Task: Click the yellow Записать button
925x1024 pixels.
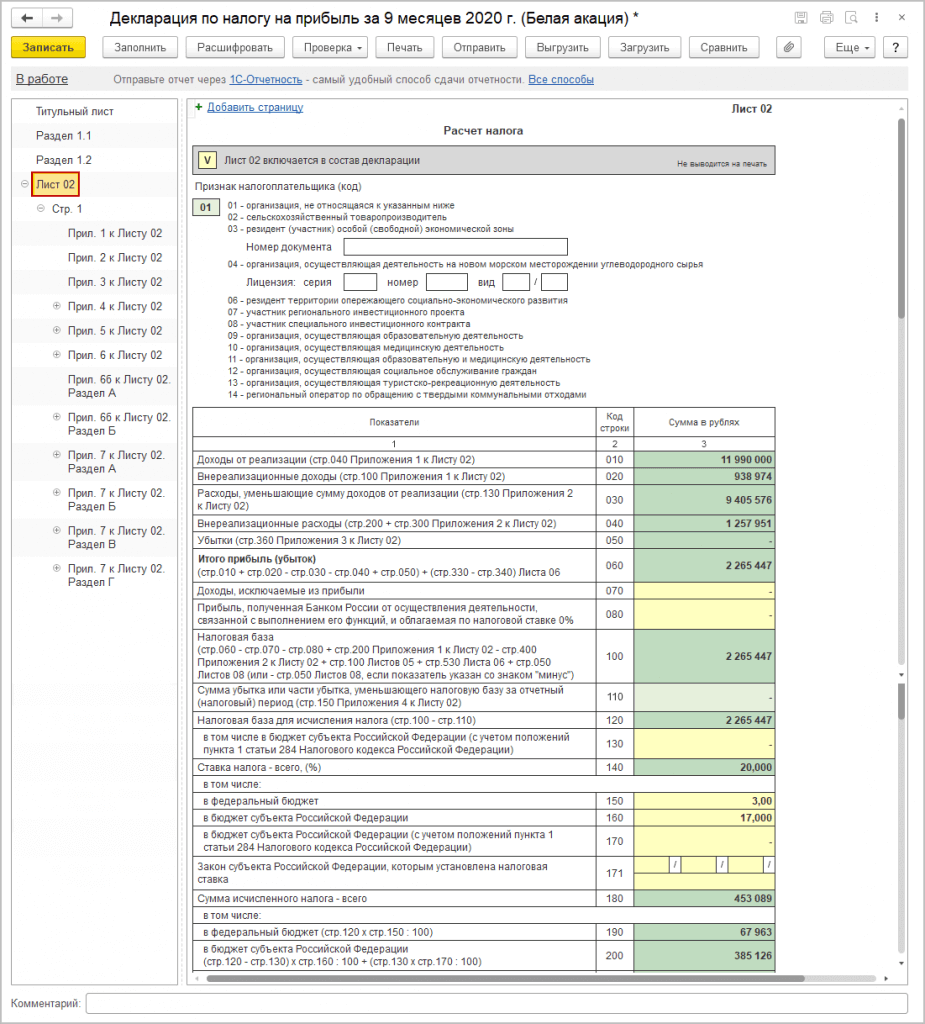Action: pyautogui.click(x=48, y=47)
